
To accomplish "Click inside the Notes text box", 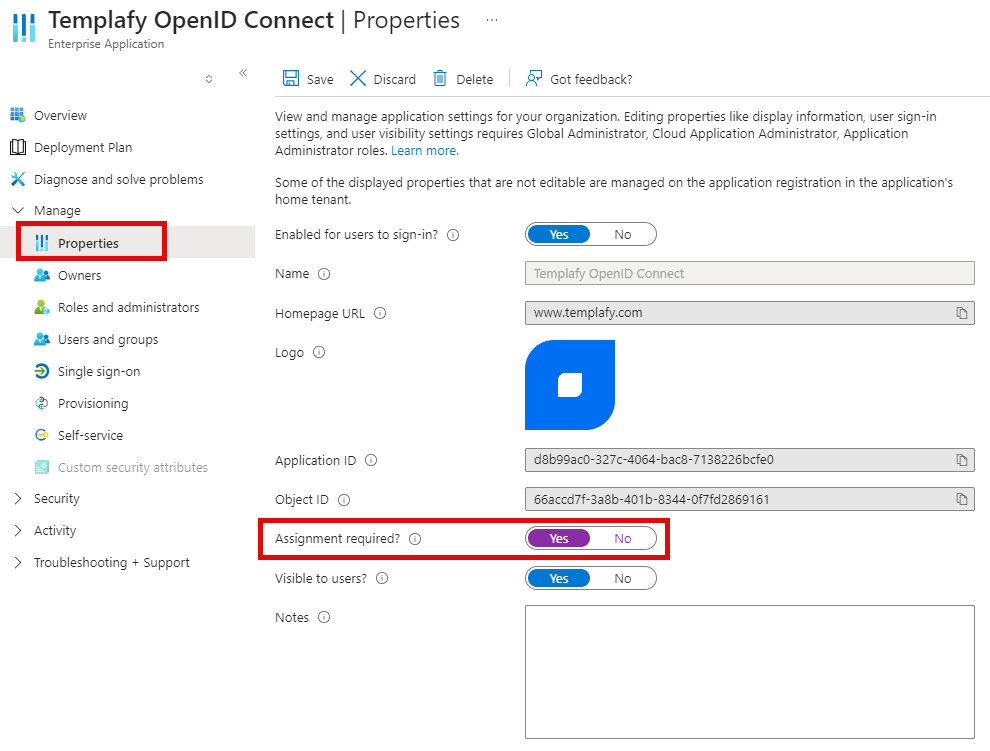I will [x=750, y=670].
